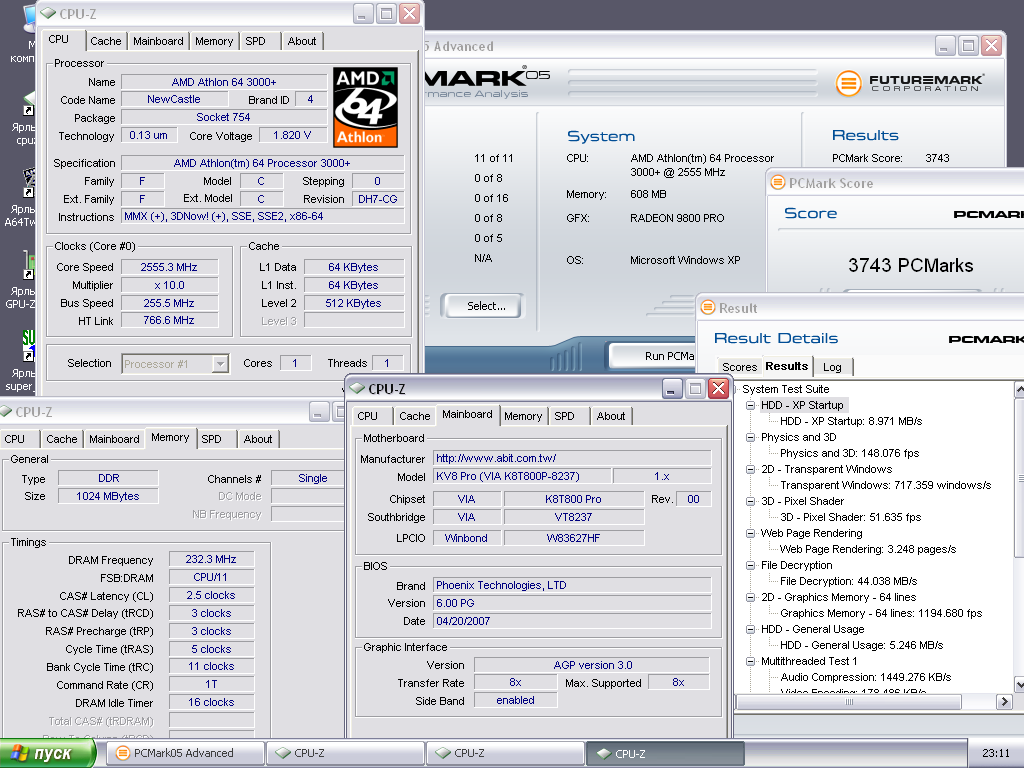Collapse the Web Page Rendering node

click(750, 533)
